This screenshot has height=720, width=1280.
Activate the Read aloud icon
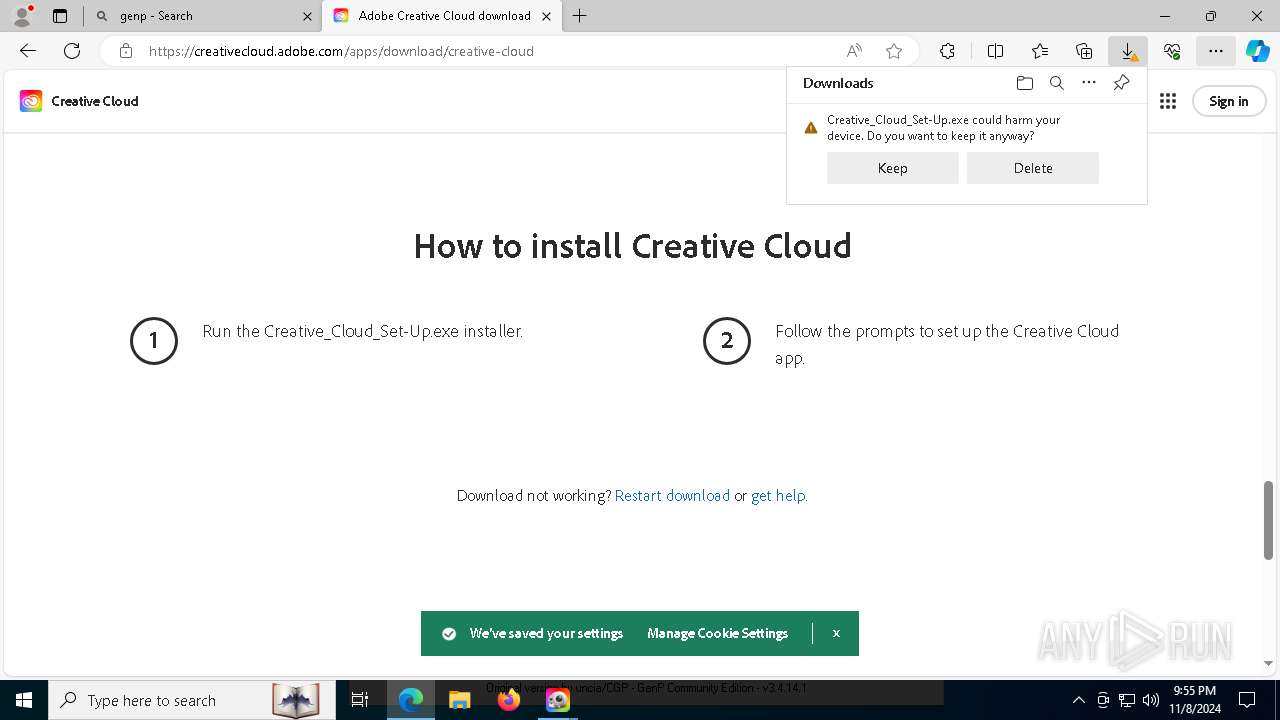click(x=854, y=51)
